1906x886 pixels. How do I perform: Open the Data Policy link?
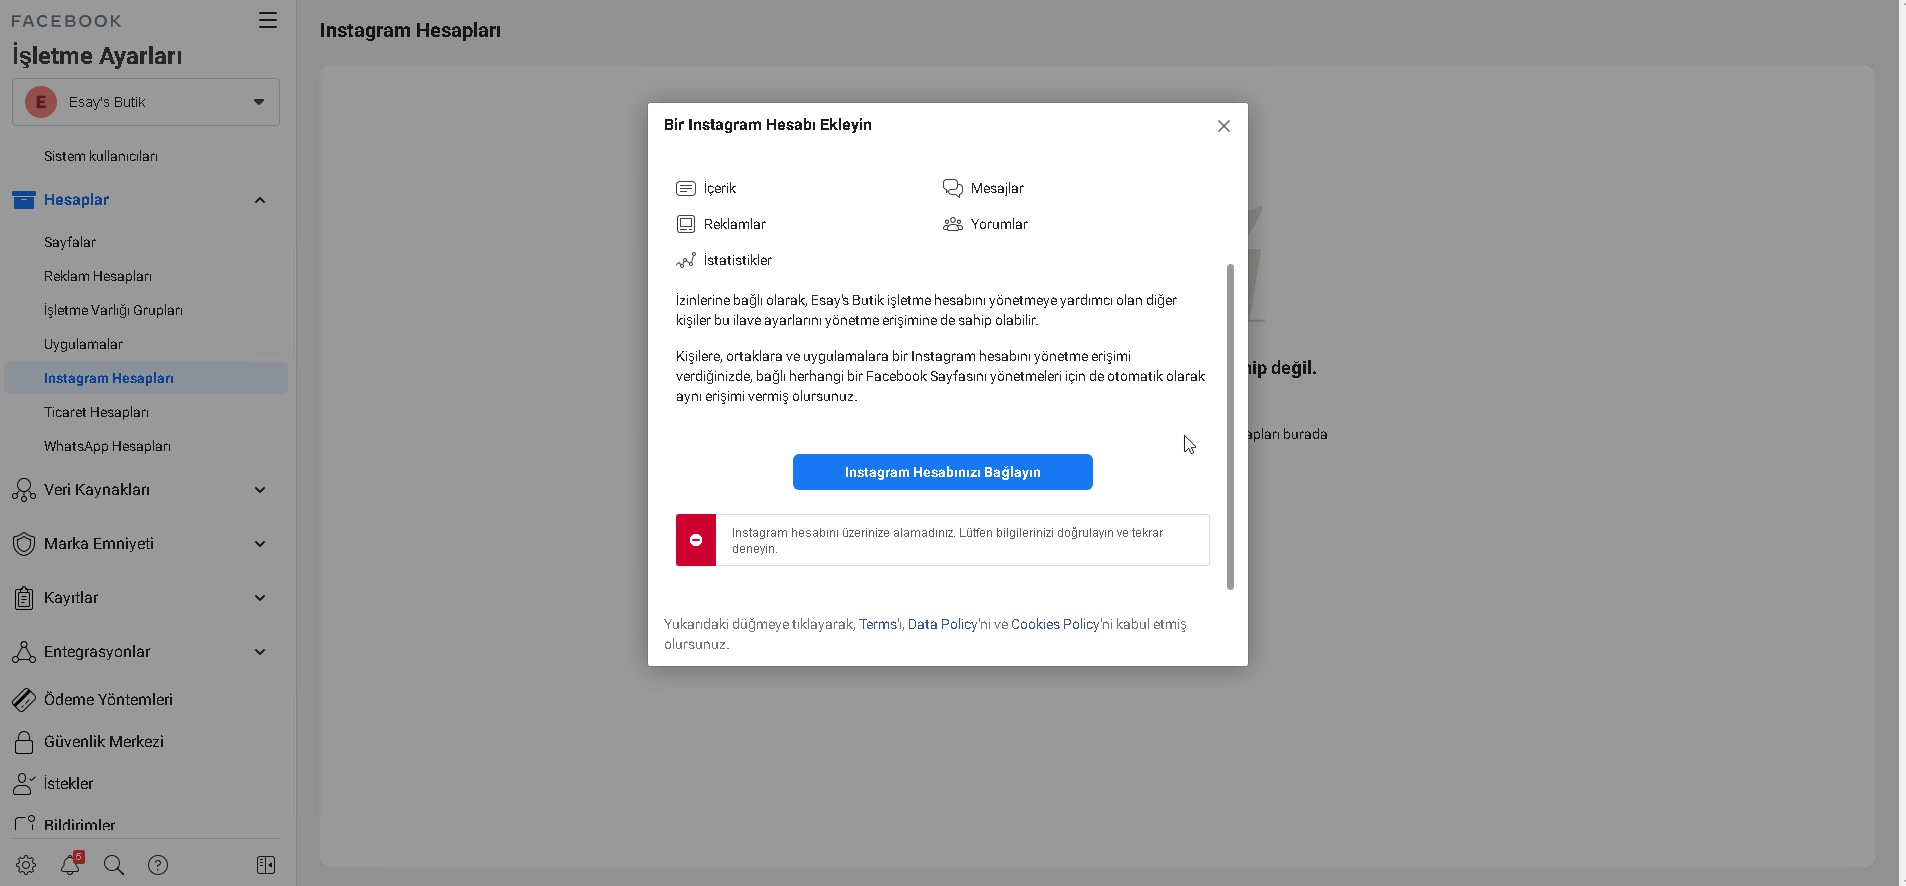click(x=942, y=624)
